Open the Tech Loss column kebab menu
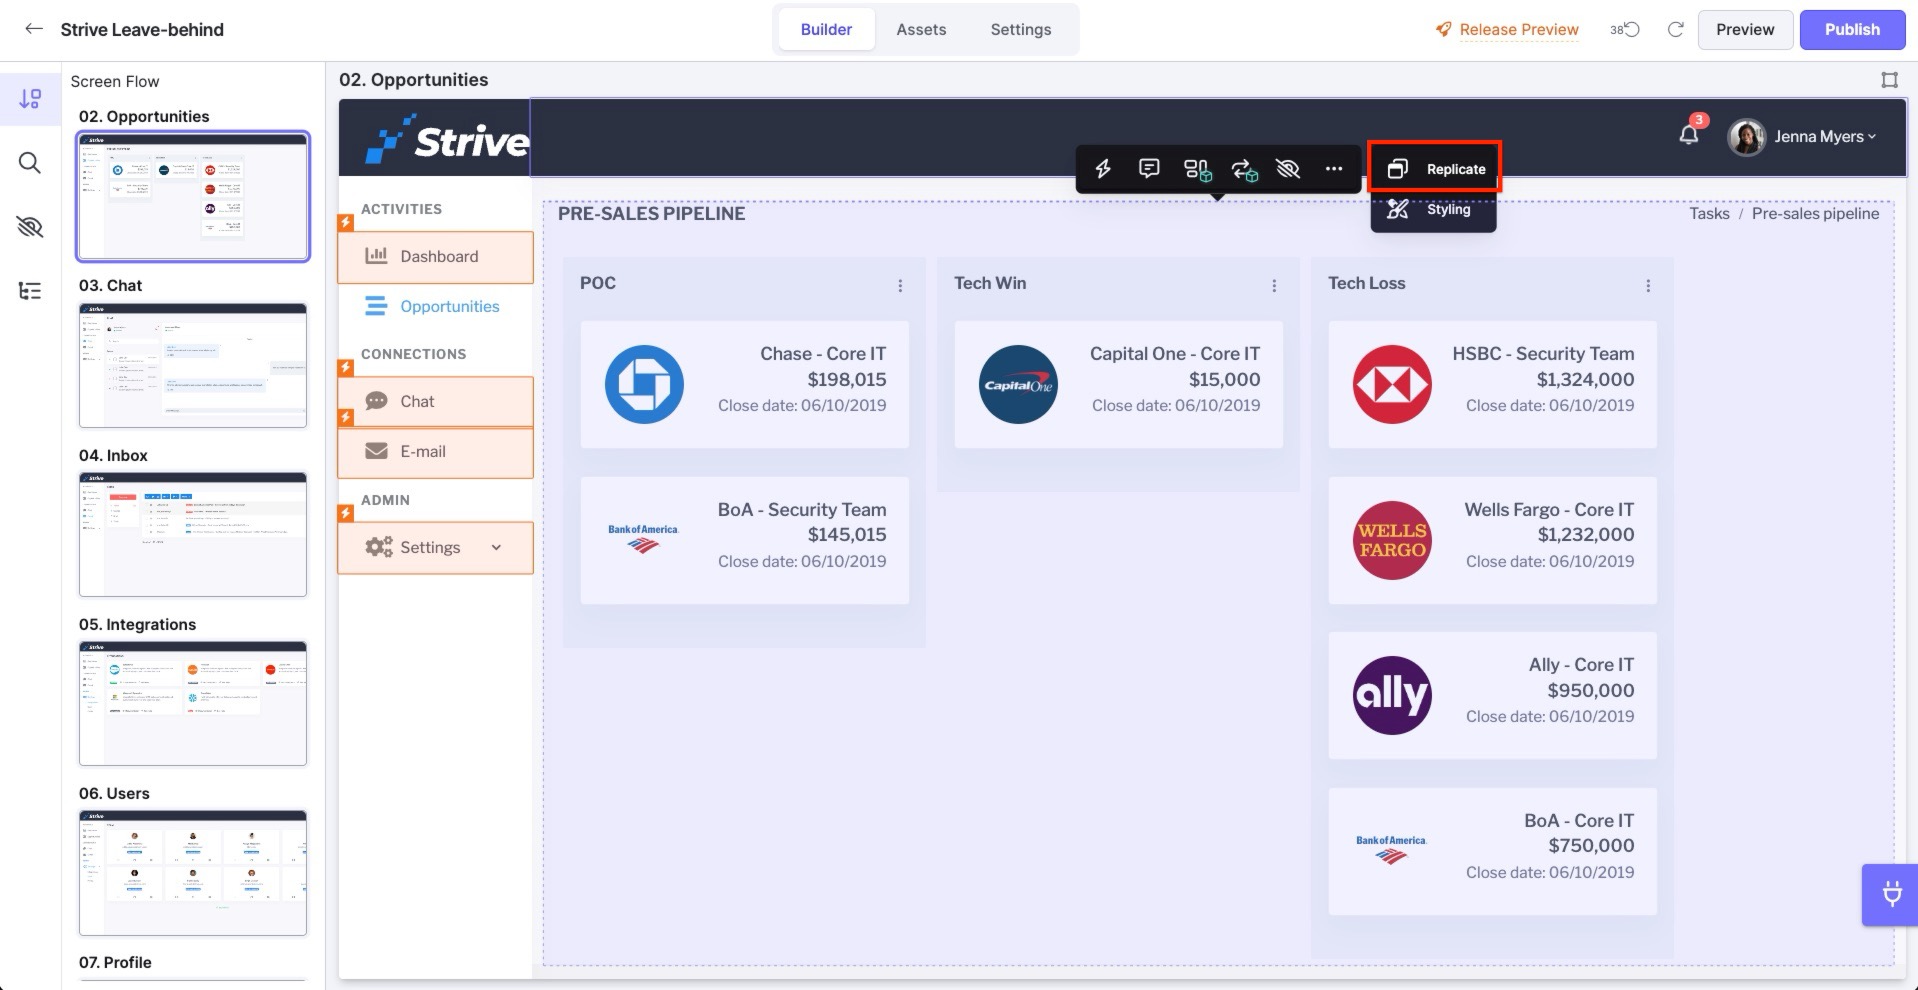The height and width of the screenshot is (990, 1918). click(1648, 285)
